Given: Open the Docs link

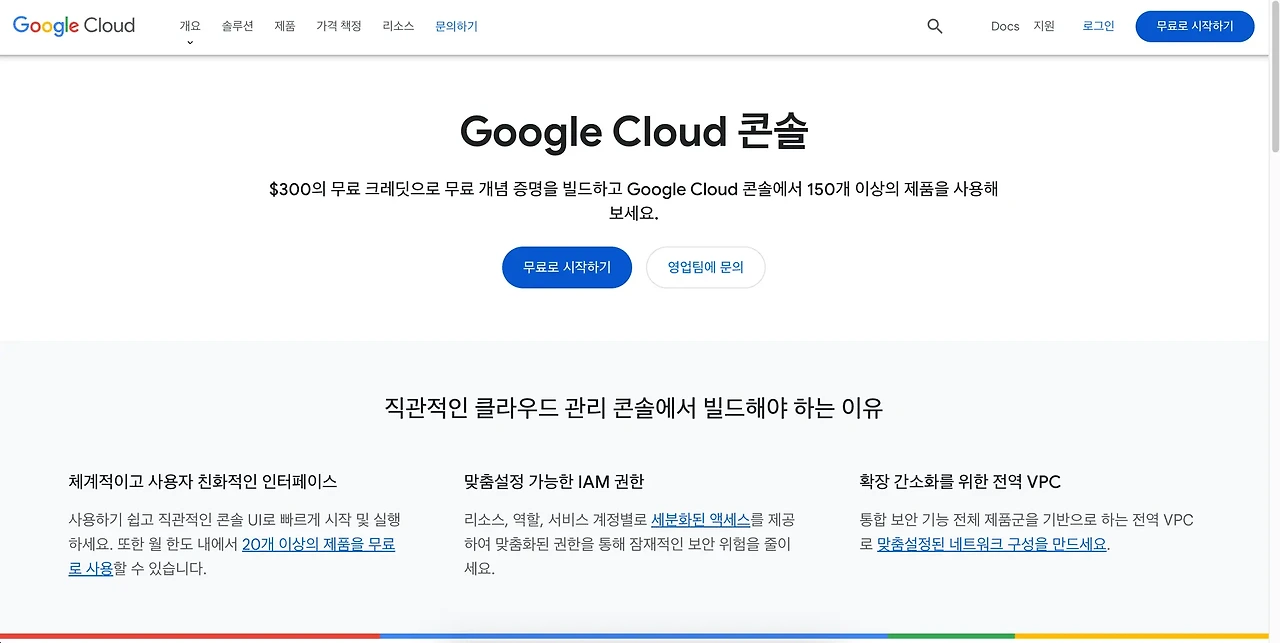Looking at the screenshot, I should coord(1005,26).
